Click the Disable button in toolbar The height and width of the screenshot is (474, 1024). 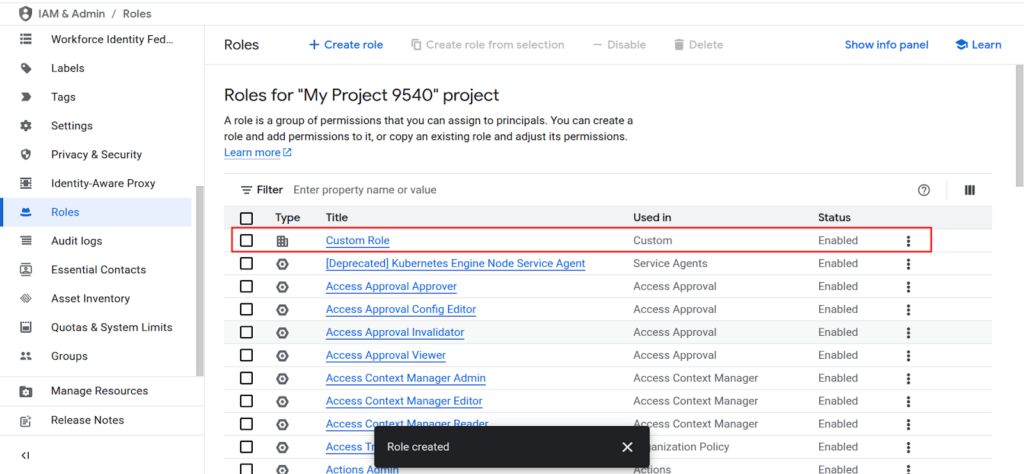619,44
